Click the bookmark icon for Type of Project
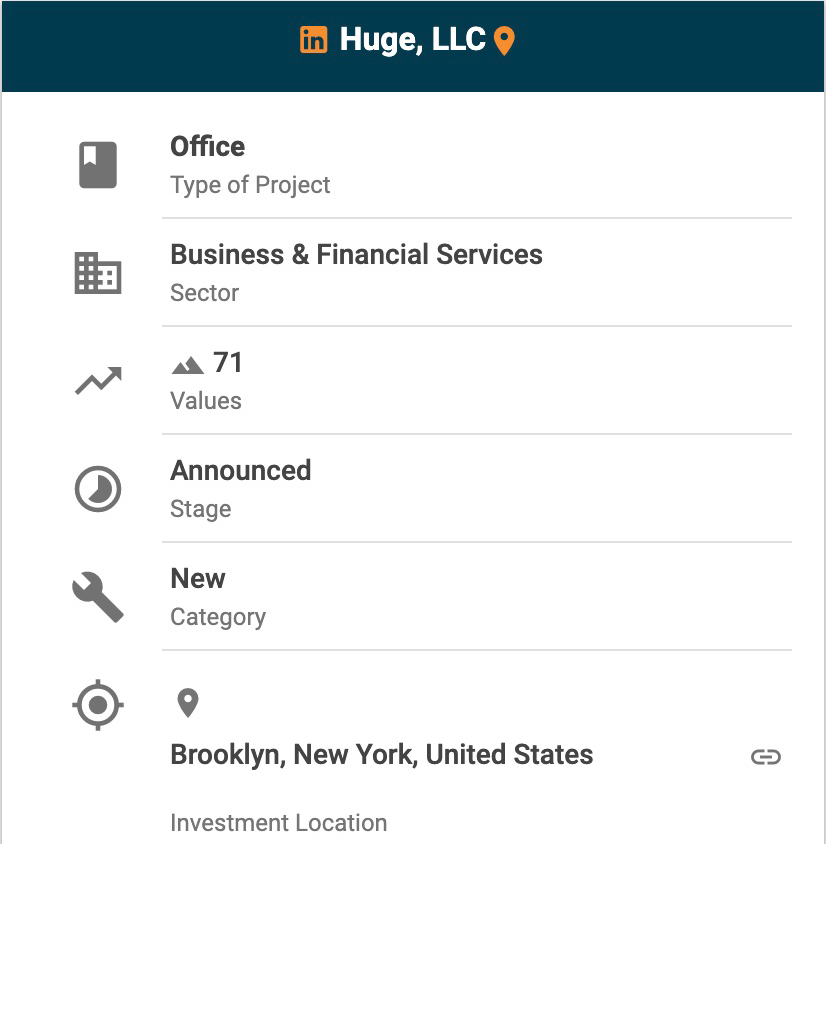Screen dimensions: 826x1010 [x=98, y=165]
